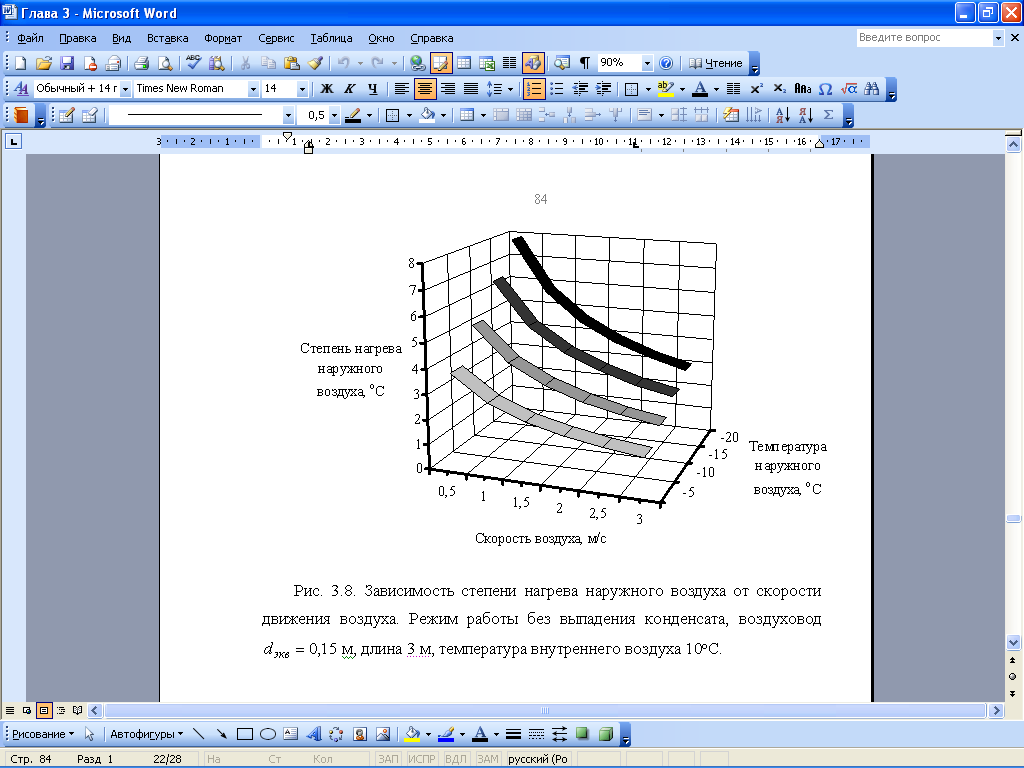Select the Oval shape tool
This screenshot has width=1024, height=768.
[268, 734]
